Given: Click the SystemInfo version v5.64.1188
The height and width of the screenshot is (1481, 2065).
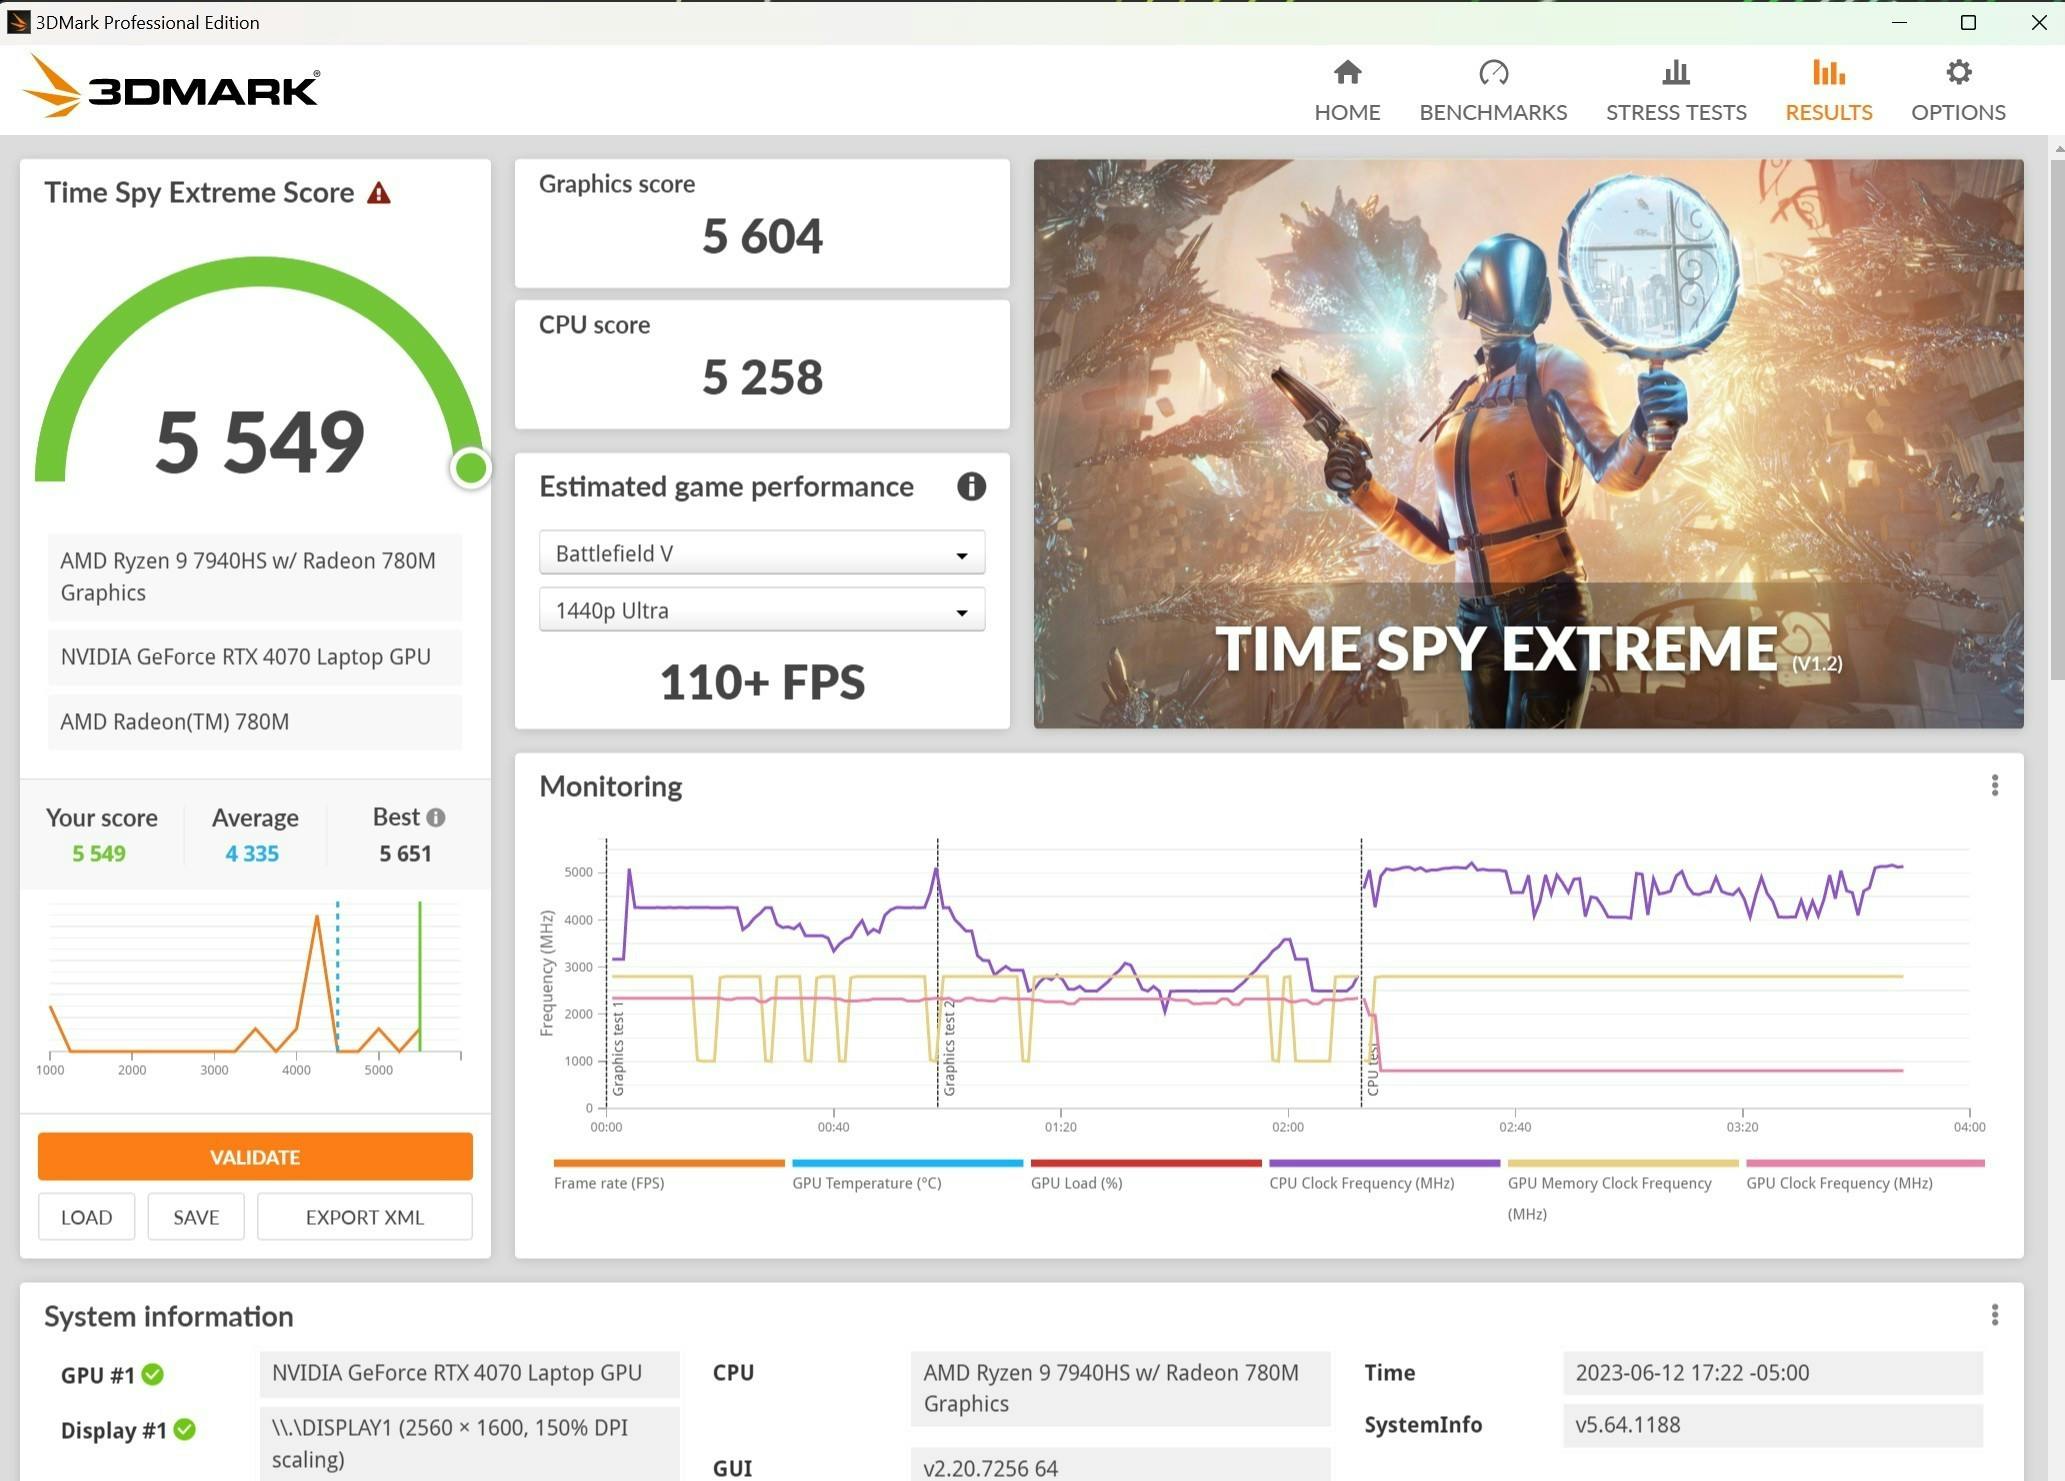Looking at the screenshot, I should pos(1772,1425).
